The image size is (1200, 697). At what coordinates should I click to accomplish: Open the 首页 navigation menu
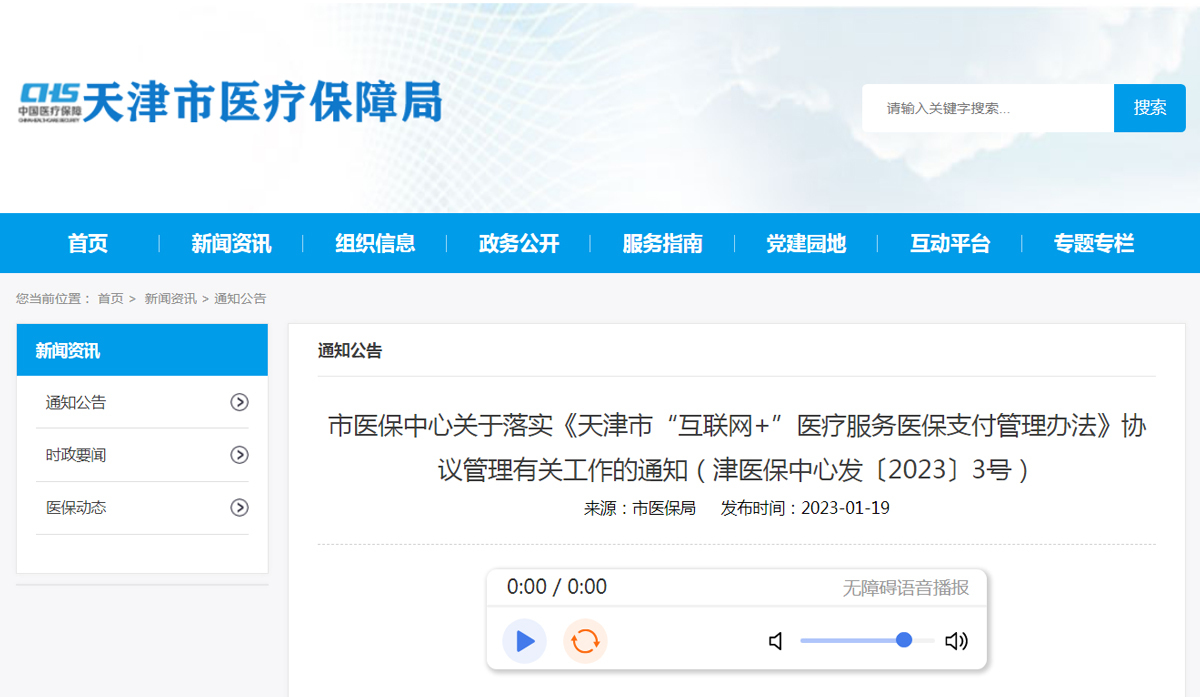click(88, 243)
